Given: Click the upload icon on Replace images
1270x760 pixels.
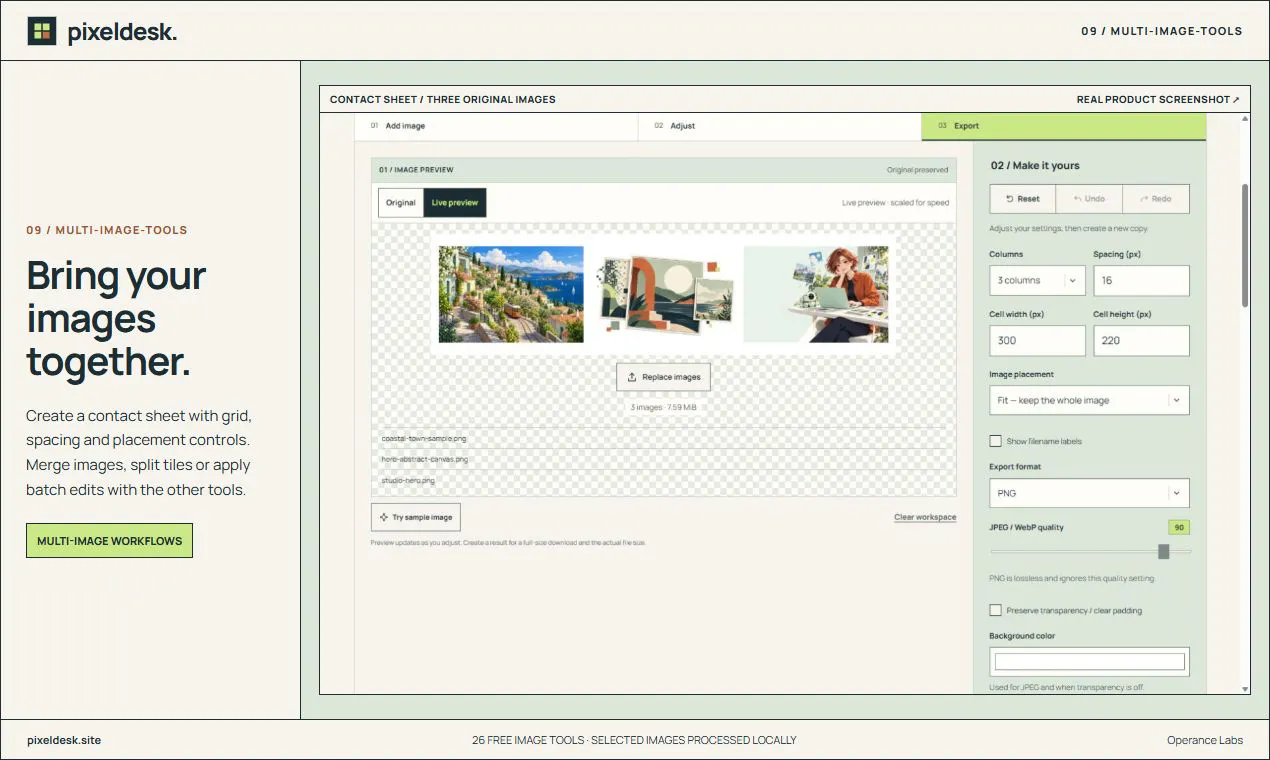Looking at the screenshot, I should [632, 377].
